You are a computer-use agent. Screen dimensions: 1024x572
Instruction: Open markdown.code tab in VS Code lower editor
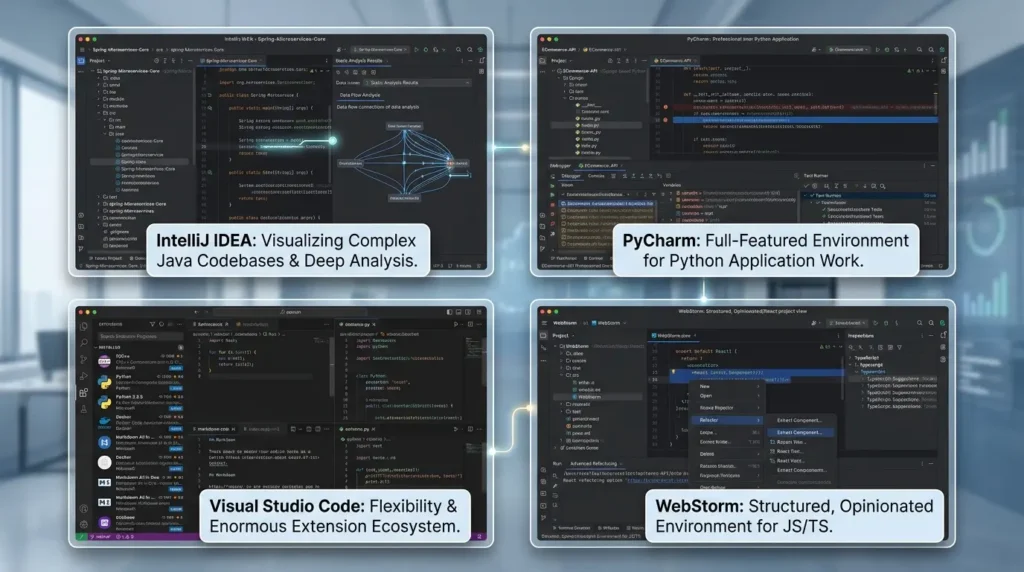point(214,429)
